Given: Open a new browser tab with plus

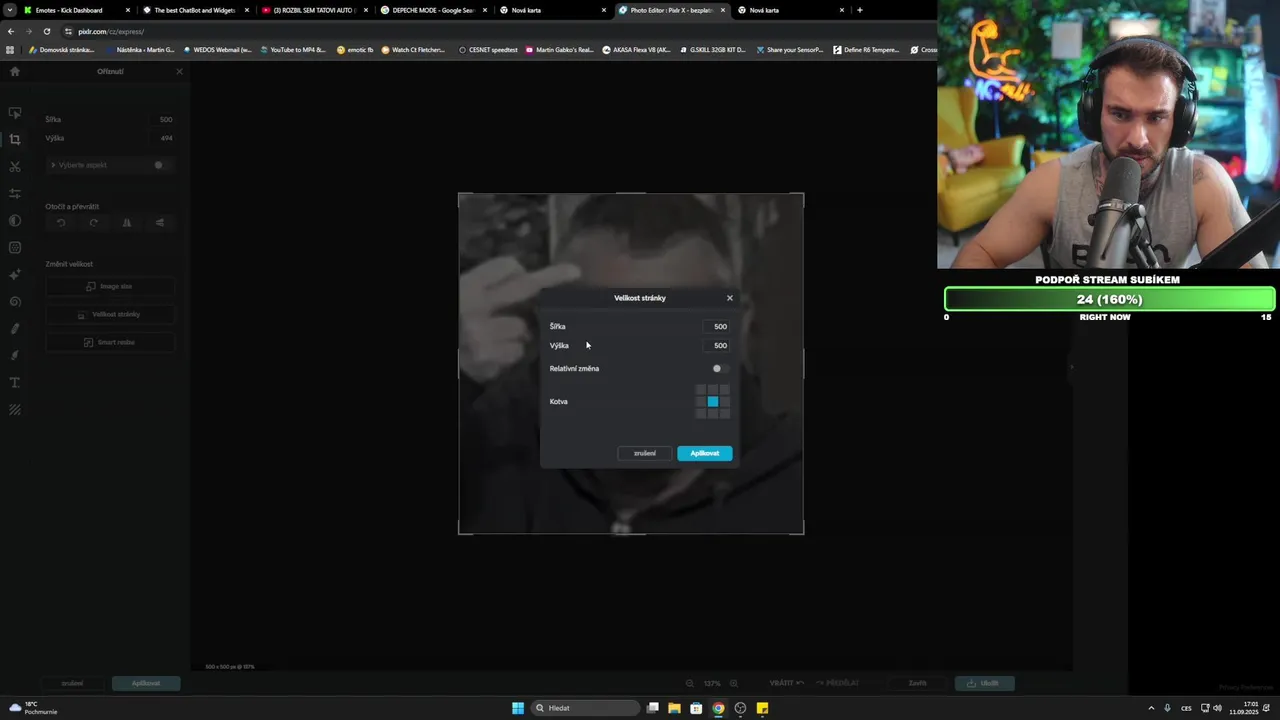Looking at the screenshot, I should point(860,10).
